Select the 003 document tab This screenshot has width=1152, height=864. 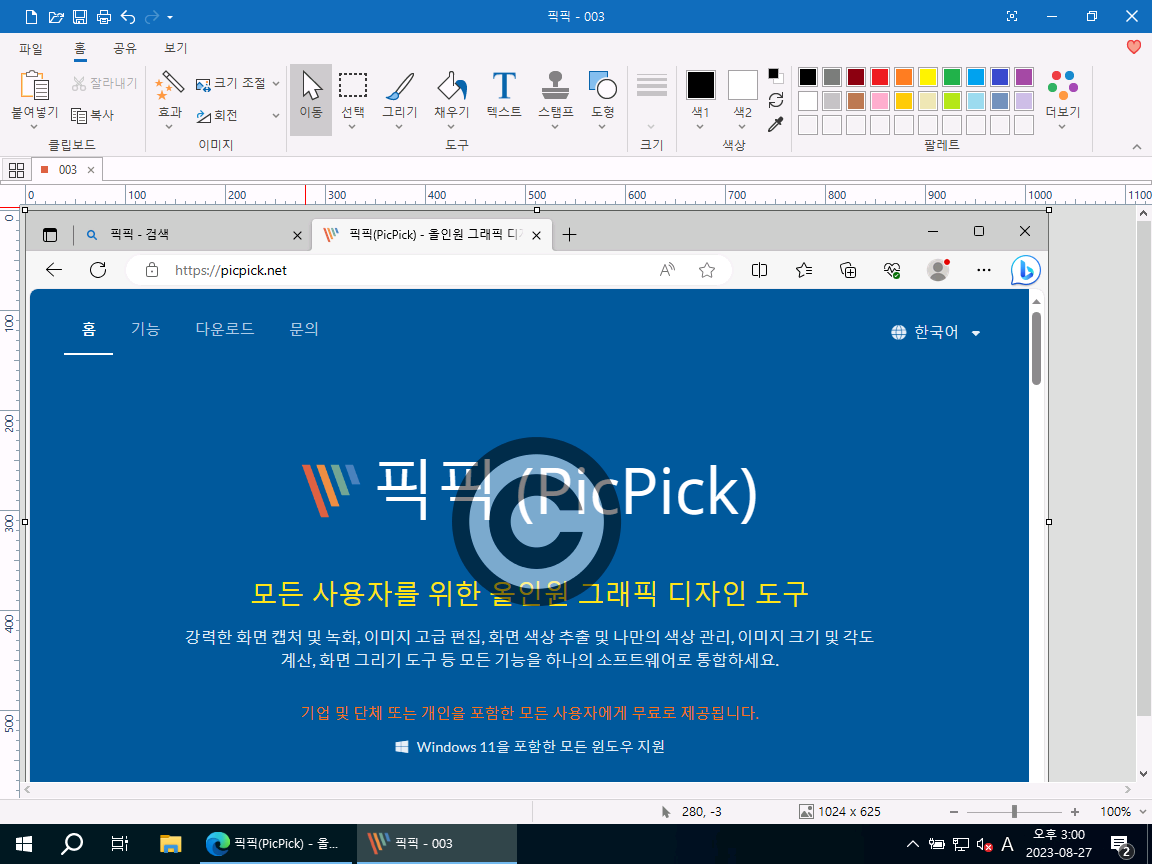tap(68, 170)
